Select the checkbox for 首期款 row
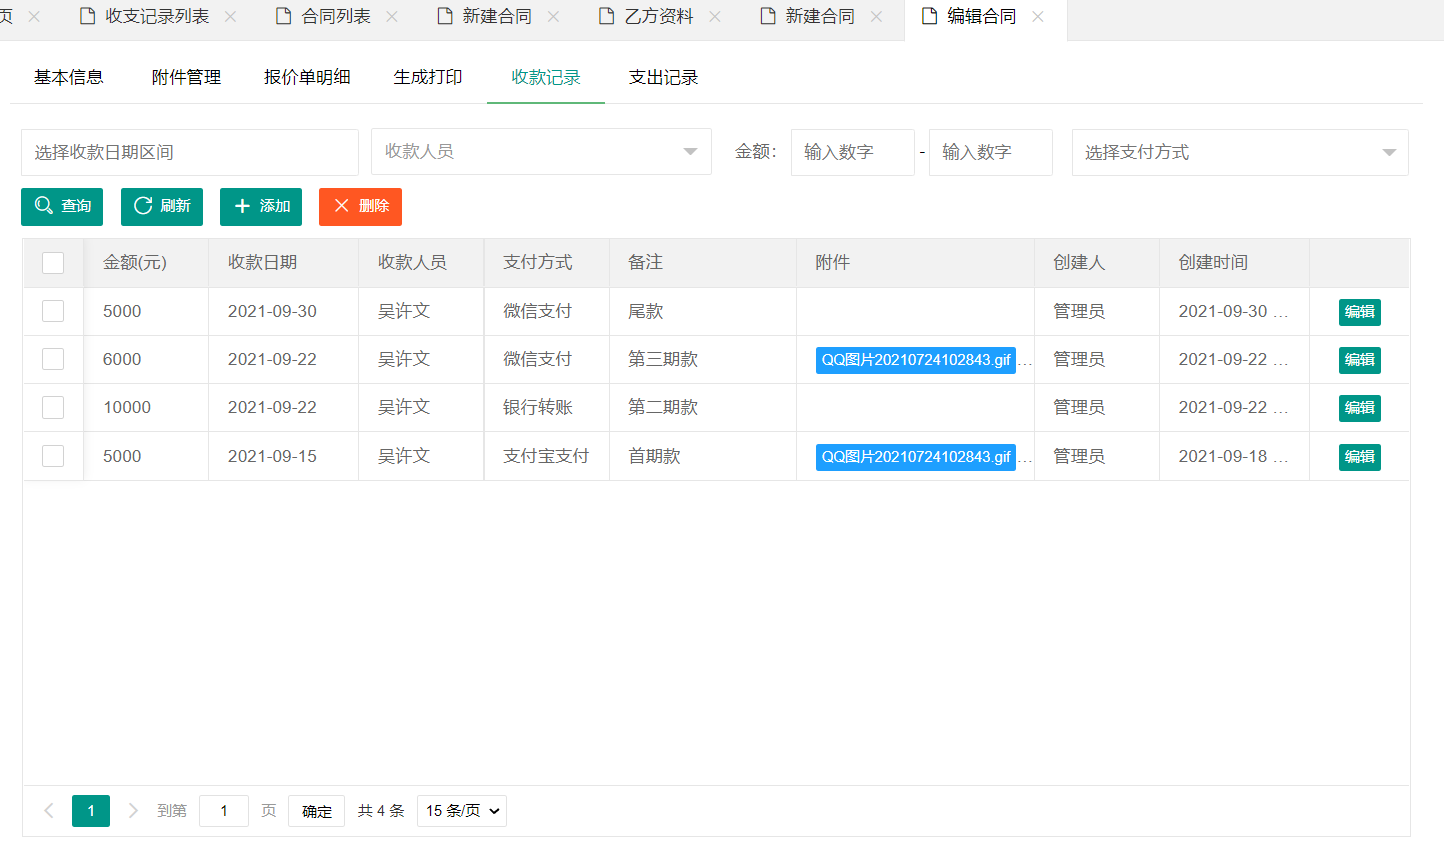Screen dimensions: 1444x856 coord(53,456)
